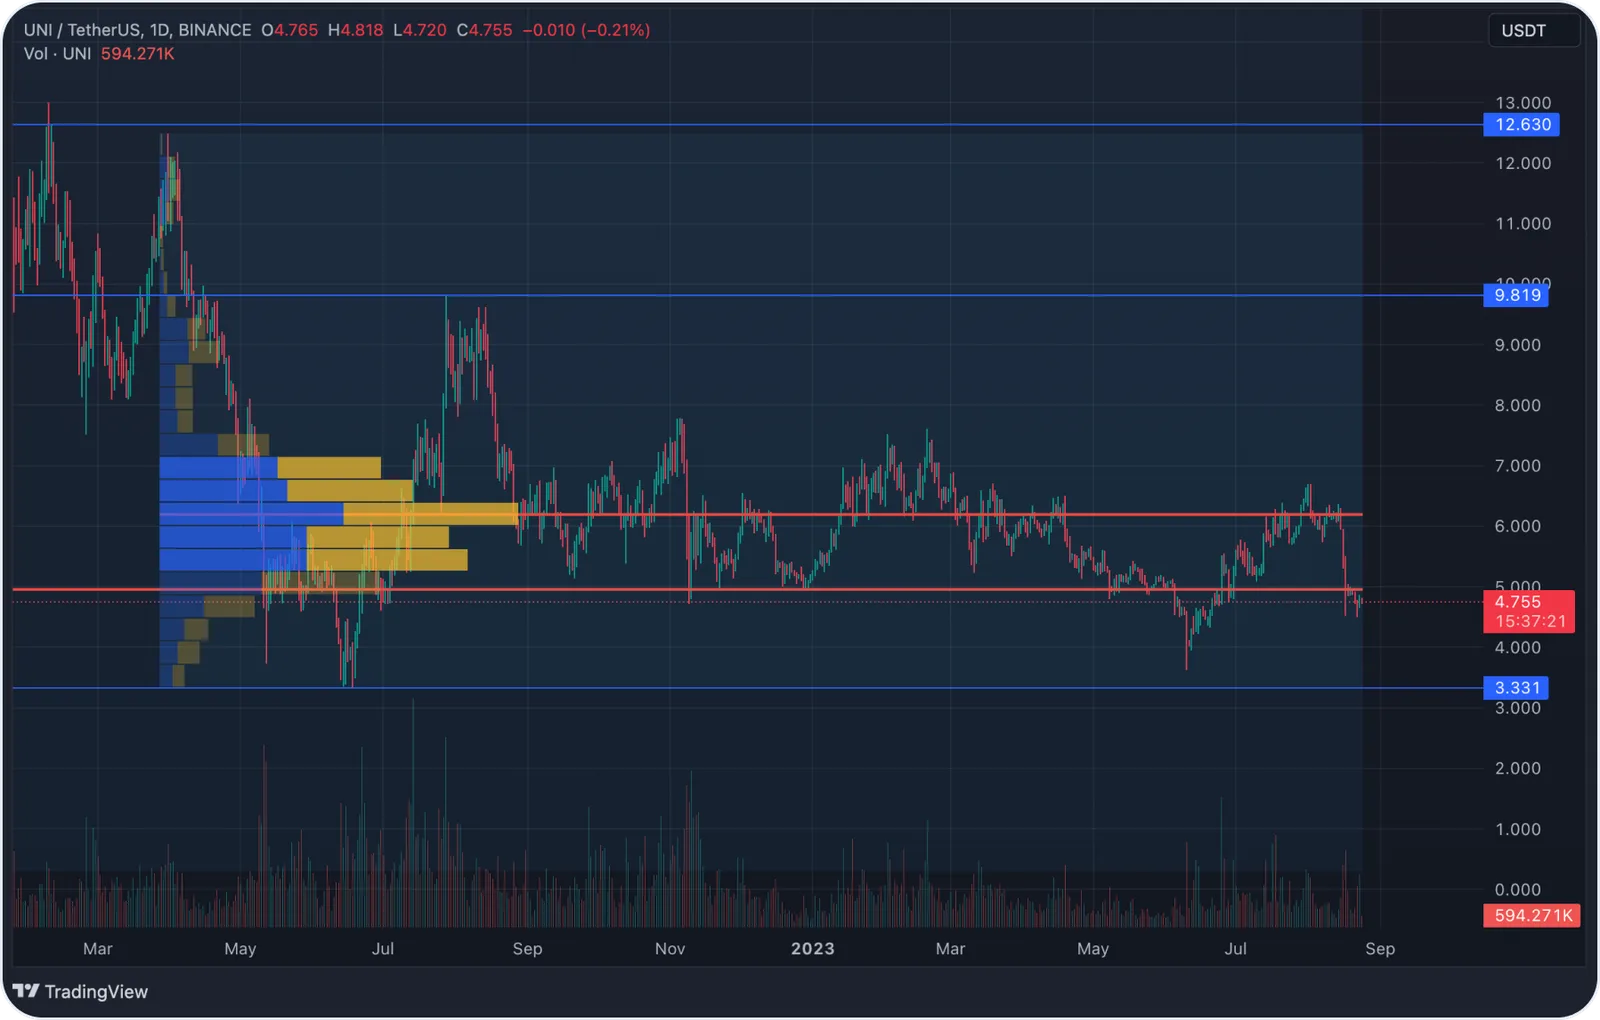Click the 6.000 price axis value
The image size is (1600, 1020).
tap(1518, 527)
